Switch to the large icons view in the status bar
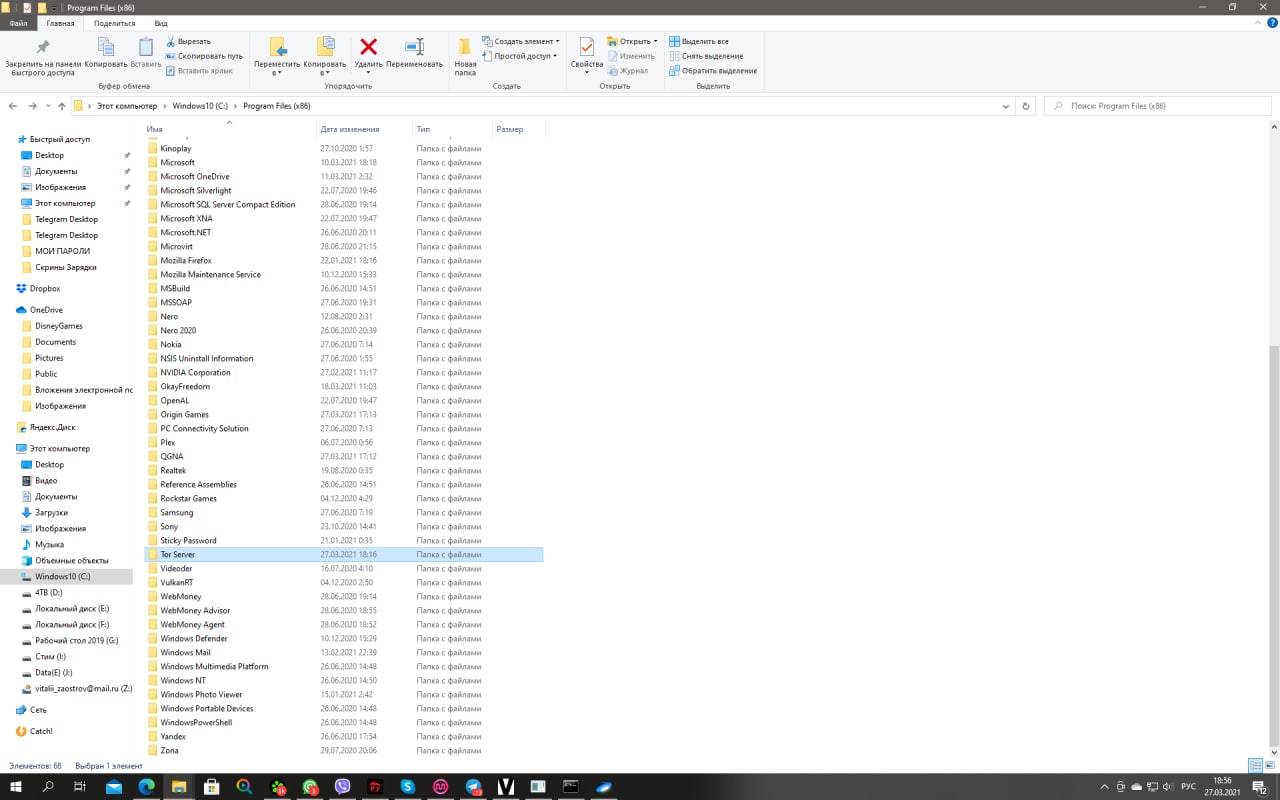This screenshot has height=800, width=1280. coord(1270,765)
